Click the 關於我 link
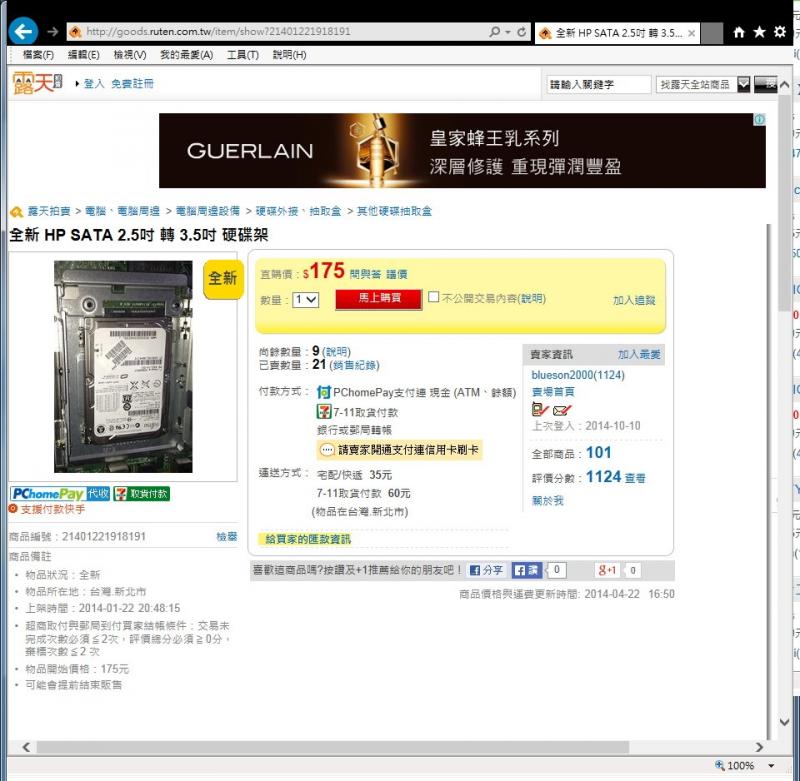 click(547, 500)
